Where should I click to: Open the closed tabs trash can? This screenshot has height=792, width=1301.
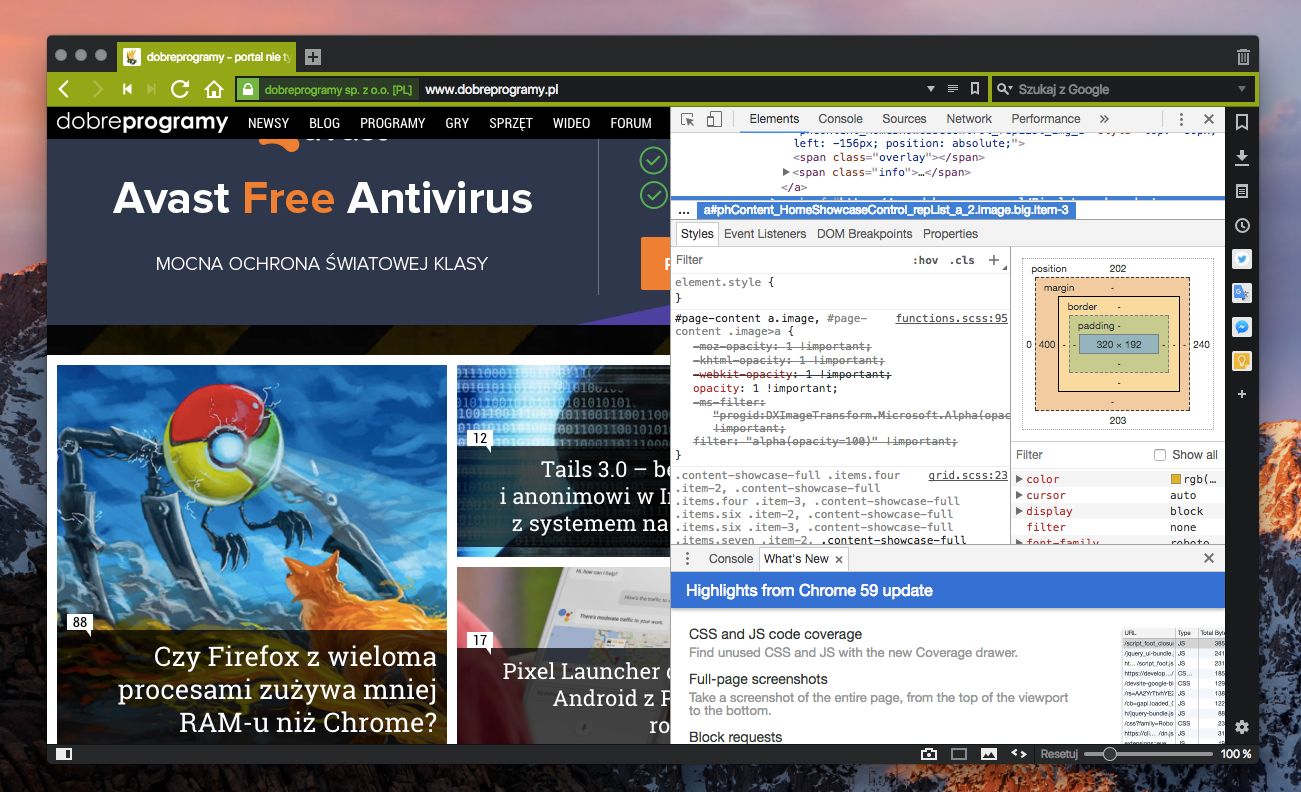pos(1242,57)
